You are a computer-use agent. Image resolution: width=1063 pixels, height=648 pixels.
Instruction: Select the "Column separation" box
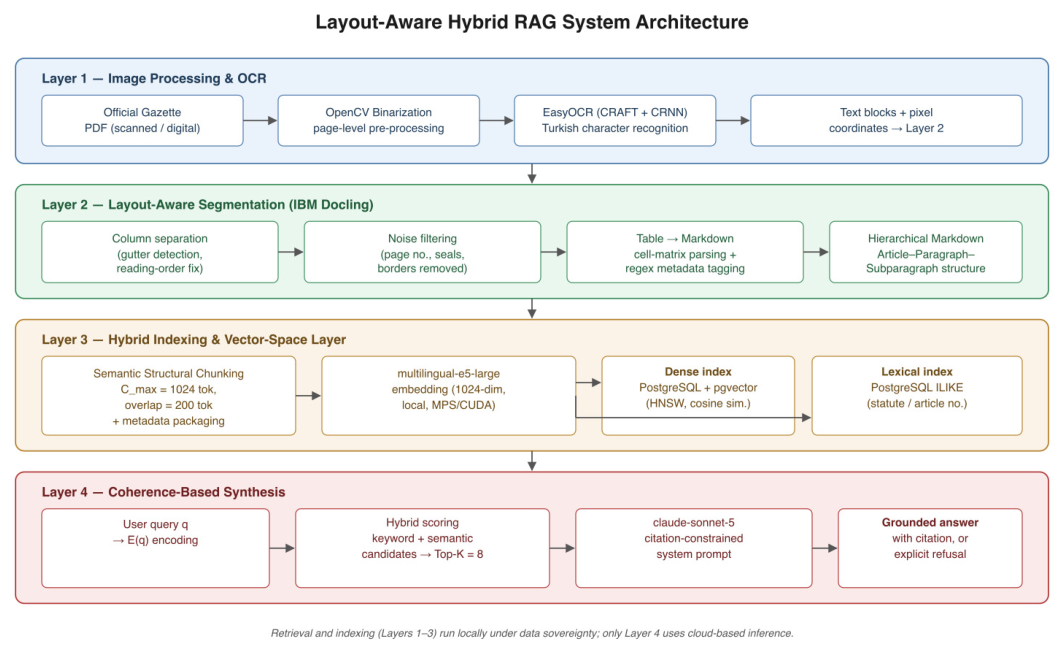[160, 252]
